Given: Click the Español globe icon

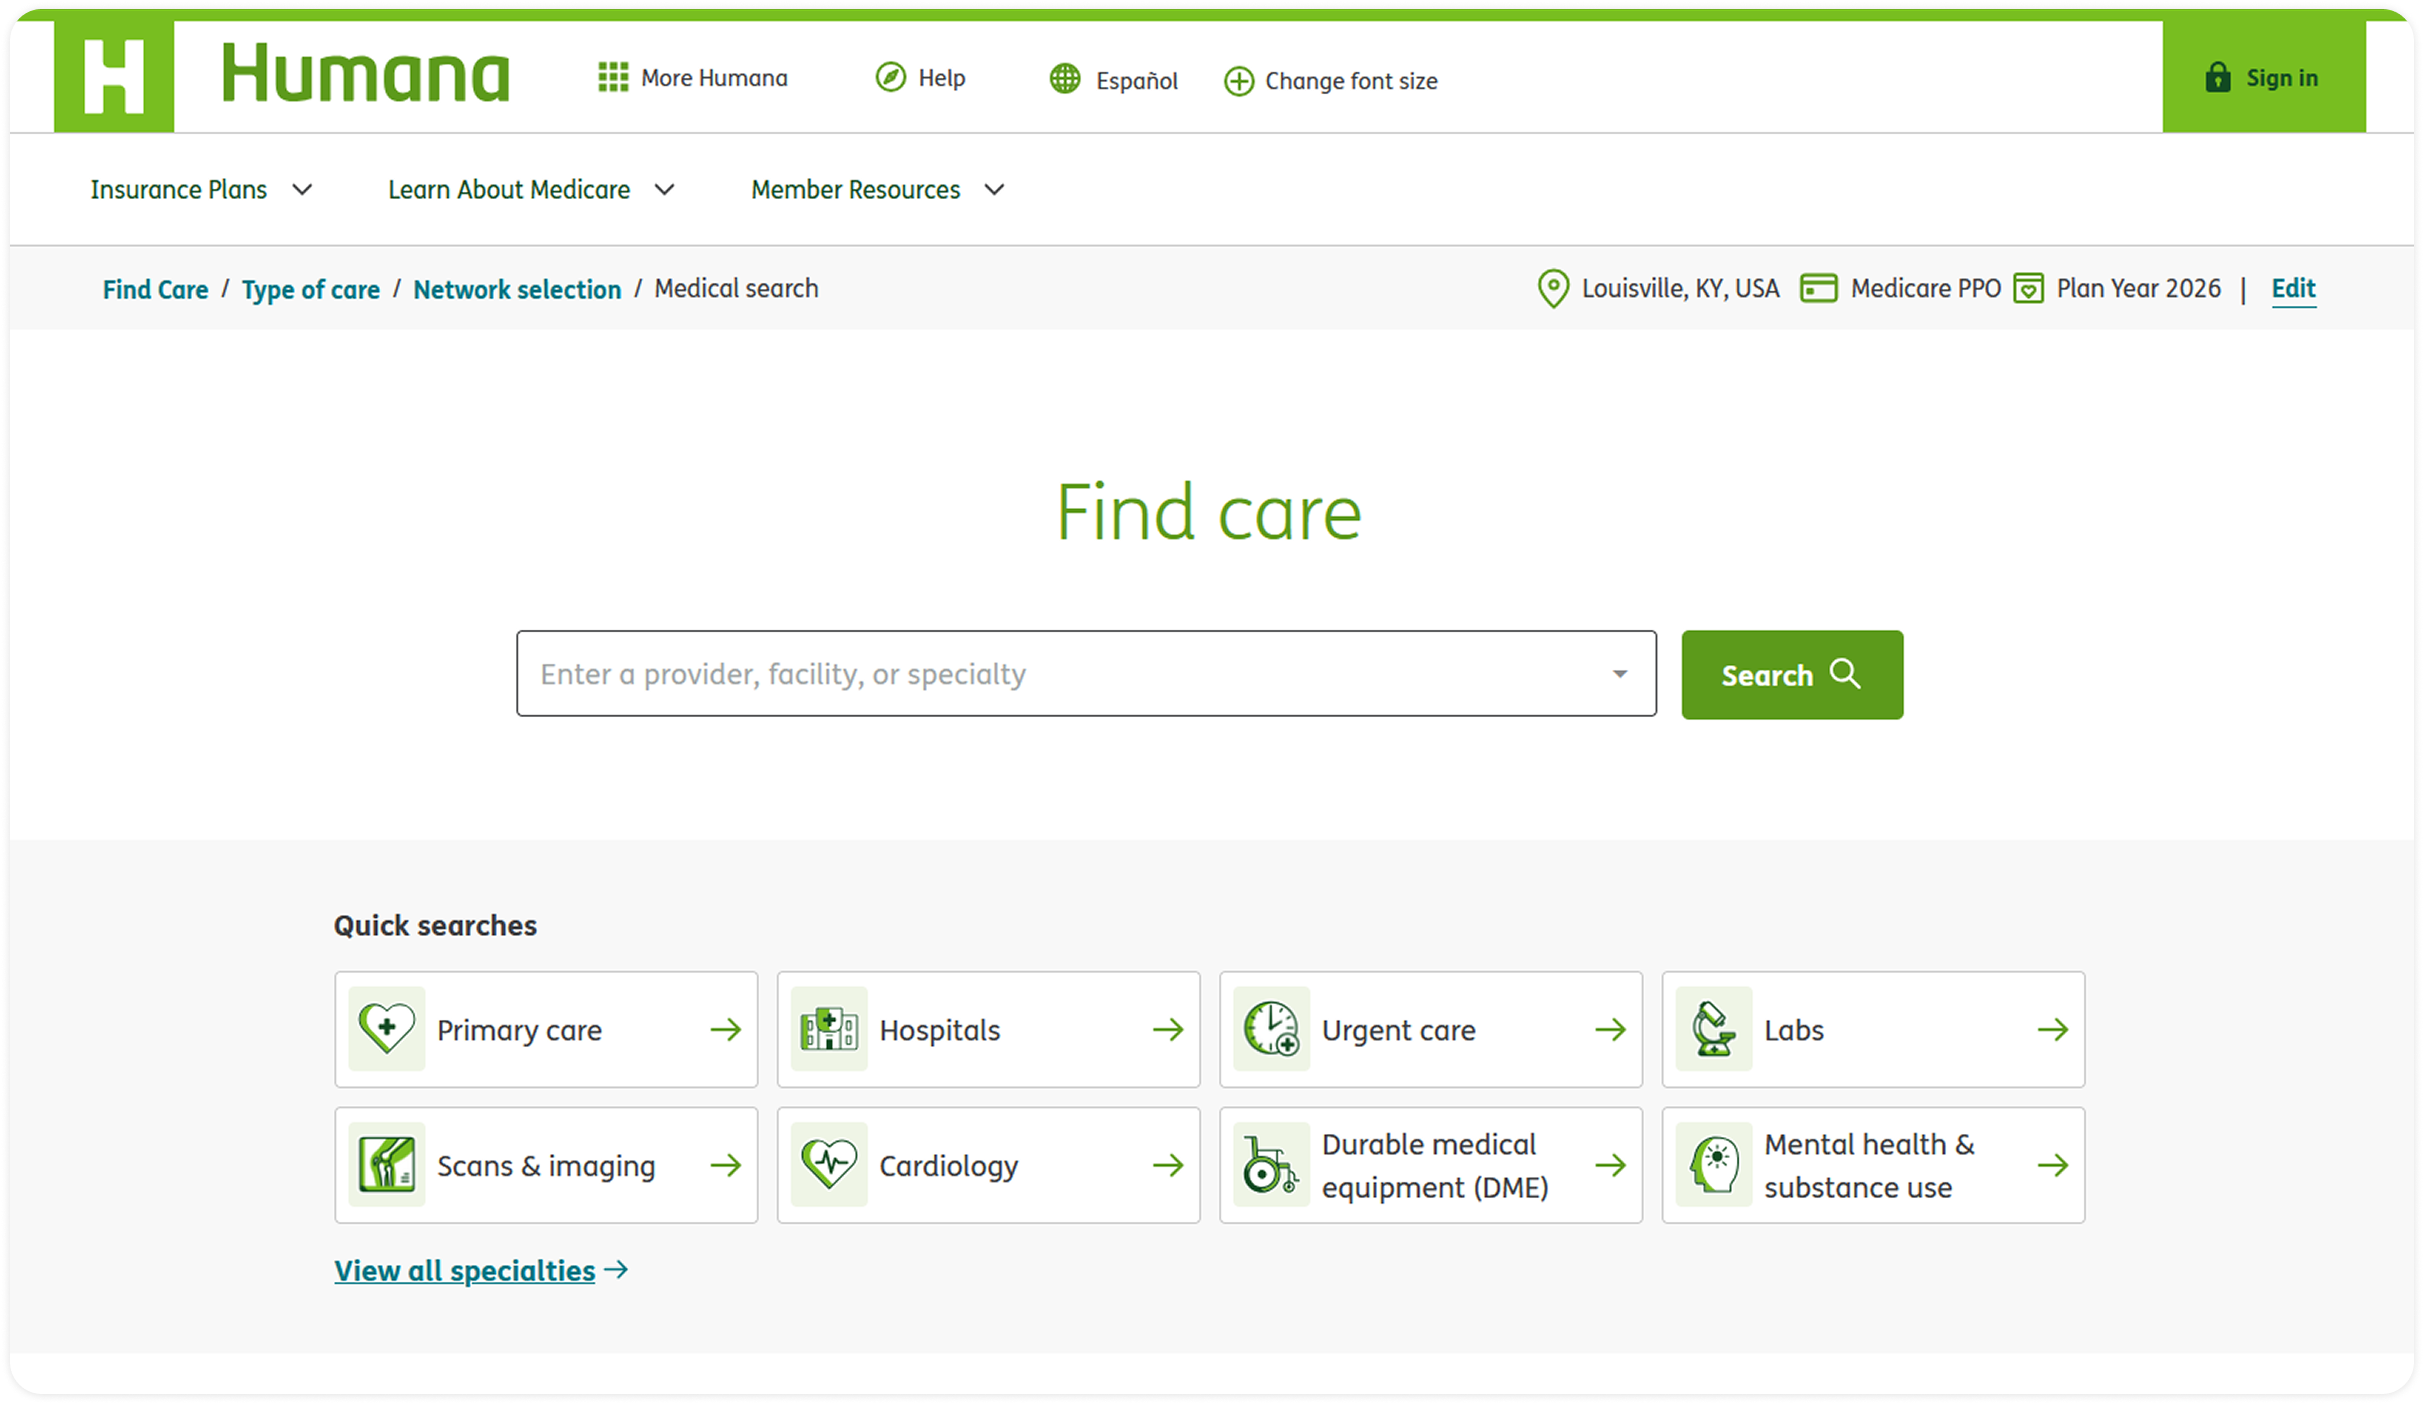Looking at the screenshot, I should (x=1065, y=79).
